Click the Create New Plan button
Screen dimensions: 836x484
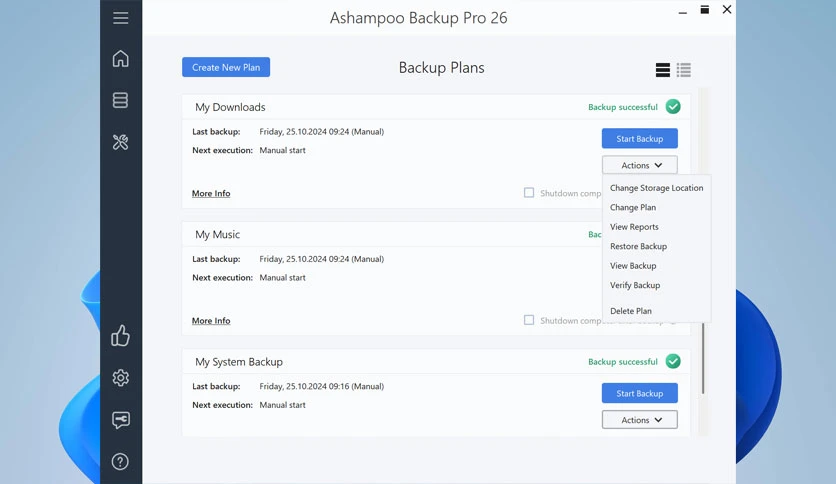tap(226, 67)
